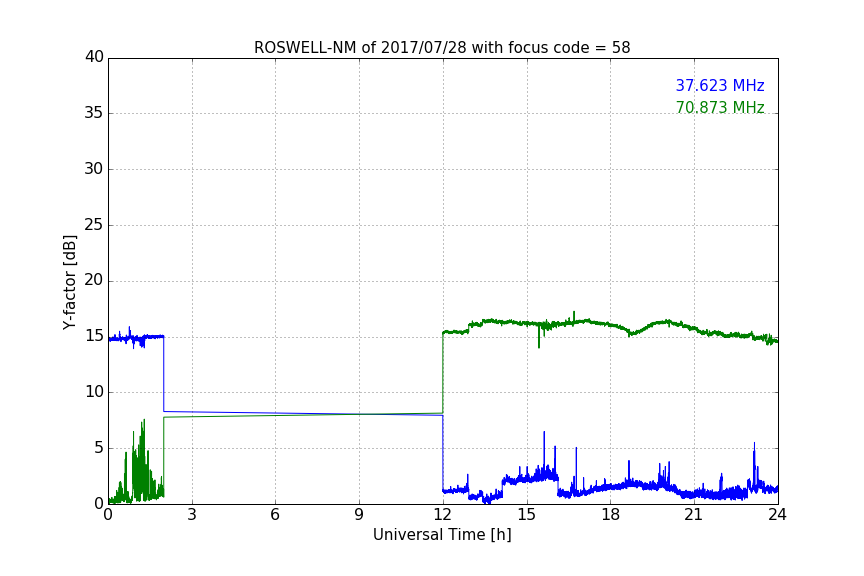Select the green 70.873 MHz legend label
Screen dimensions: 864x576
tap(720, 107)
